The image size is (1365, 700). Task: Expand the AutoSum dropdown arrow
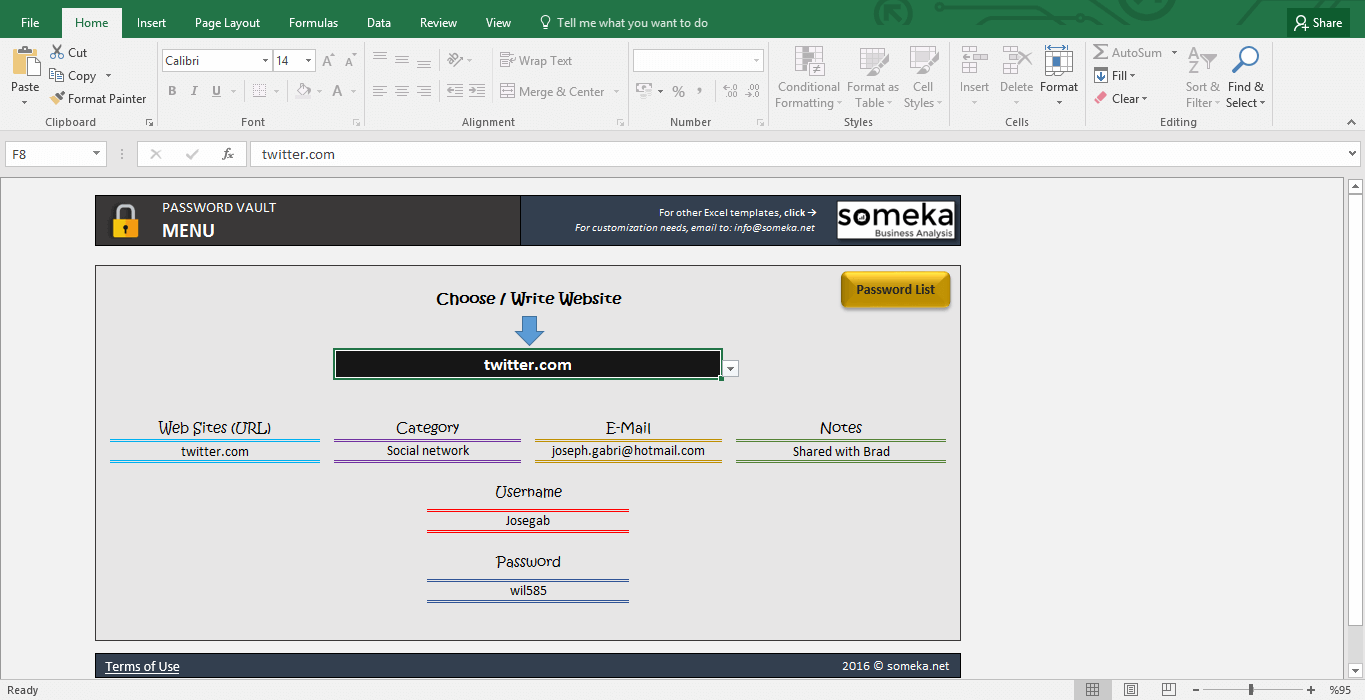[1174, 53]
